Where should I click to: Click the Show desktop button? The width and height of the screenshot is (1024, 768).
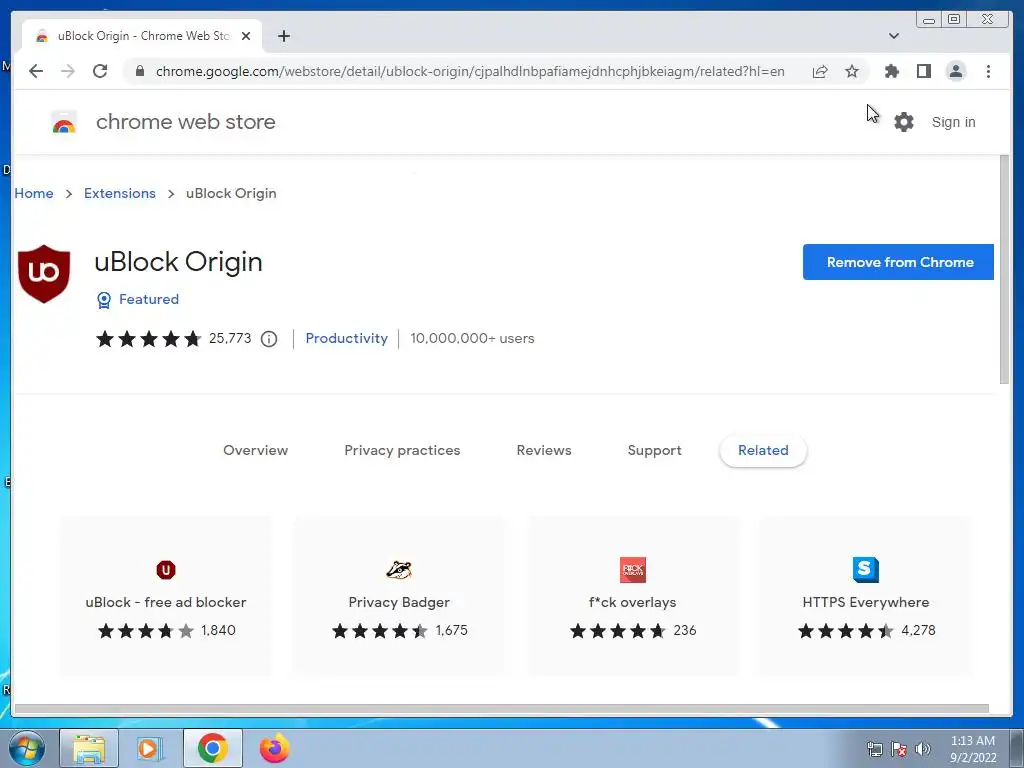pos(1017,748)
